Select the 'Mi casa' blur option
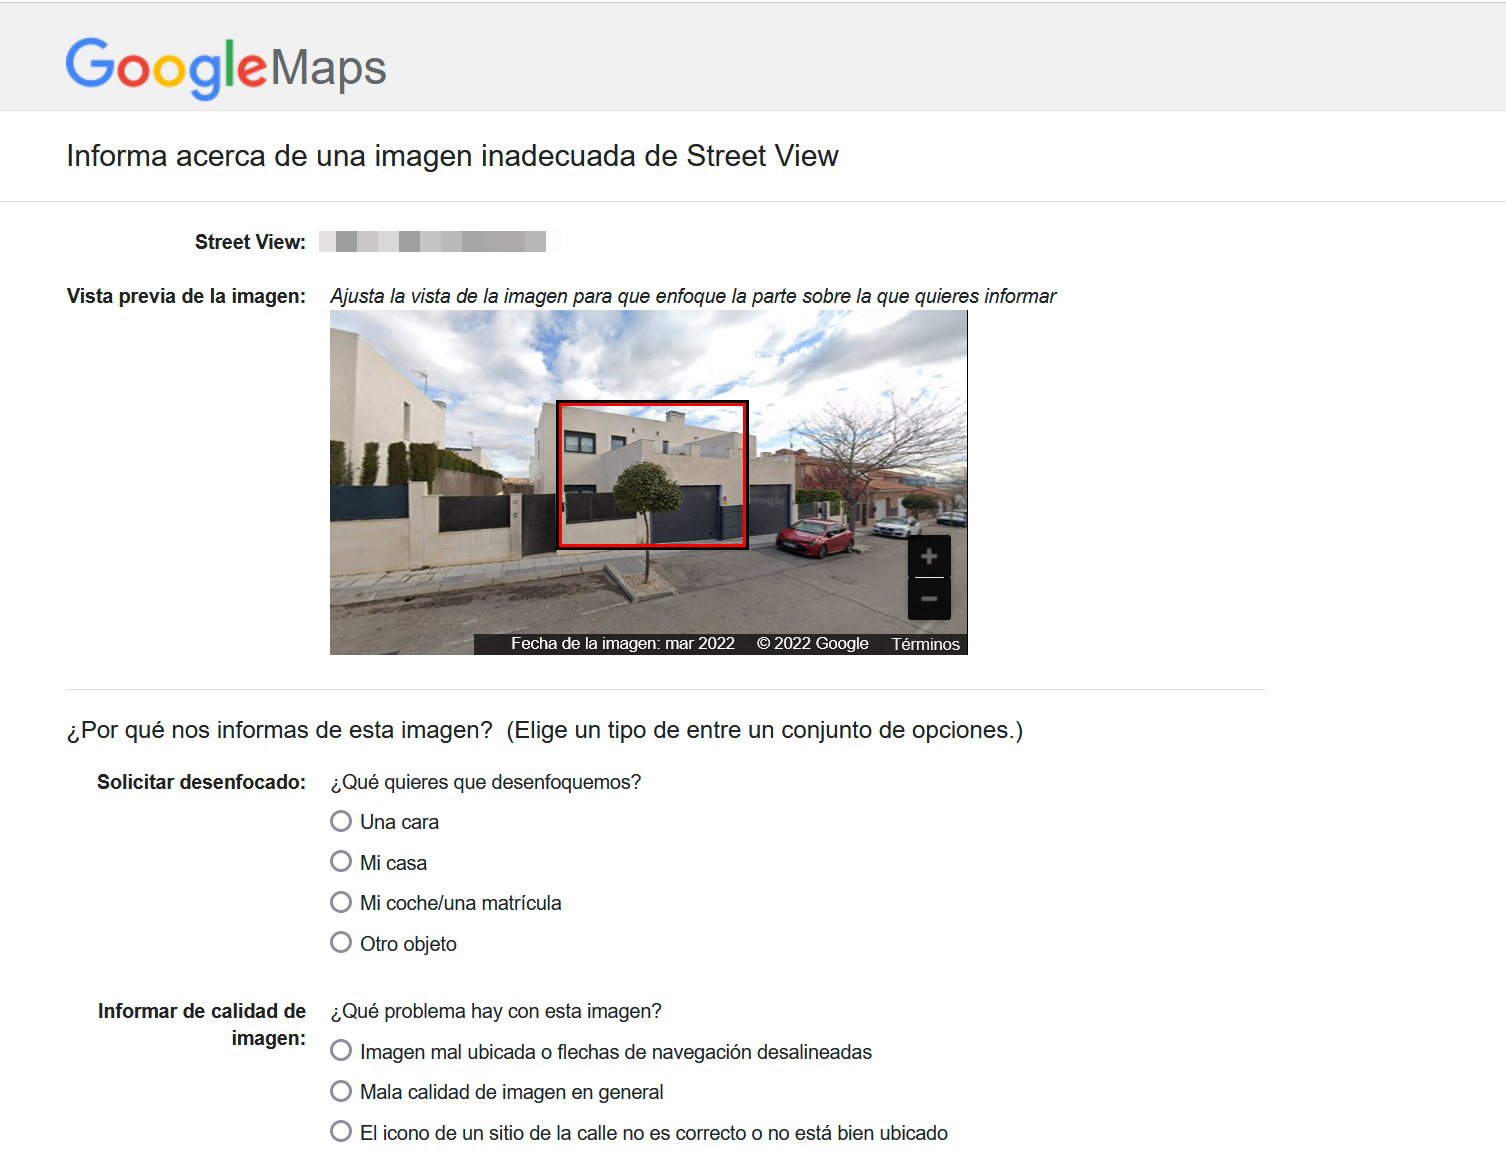This screenshot has width=1506, height=1160. [x=341, y=862]
